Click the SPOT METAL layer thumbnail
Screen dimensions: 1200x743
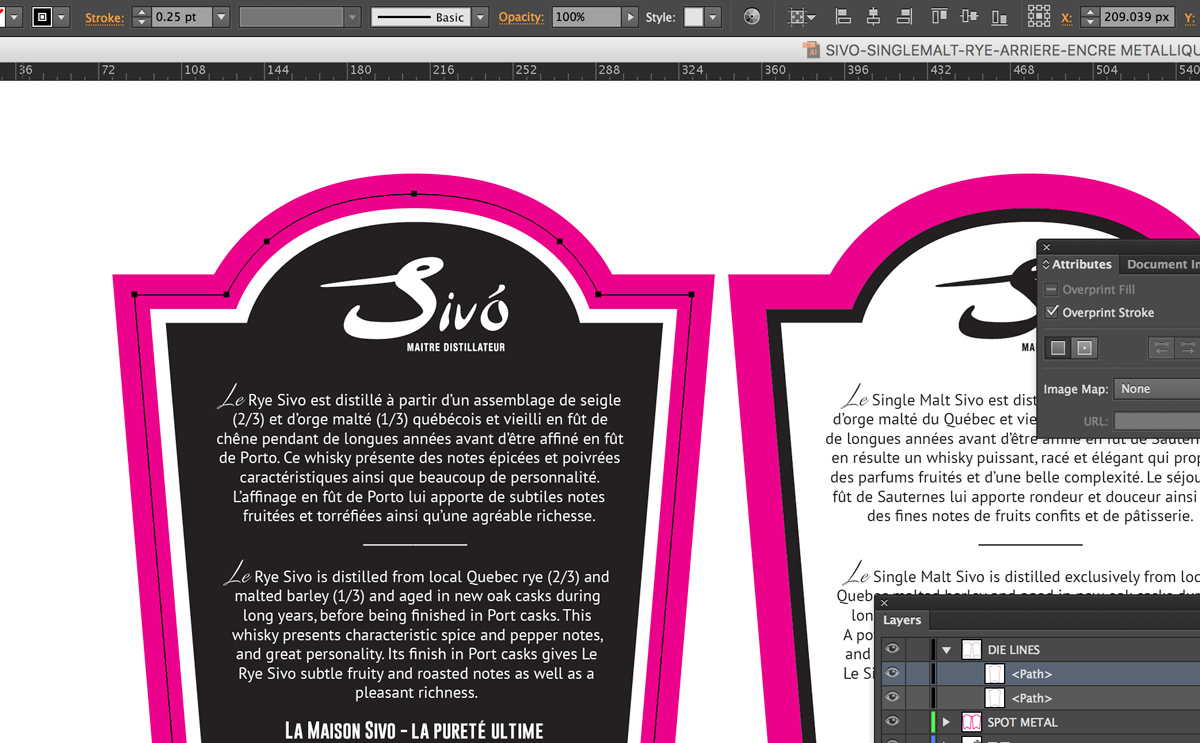971,722
